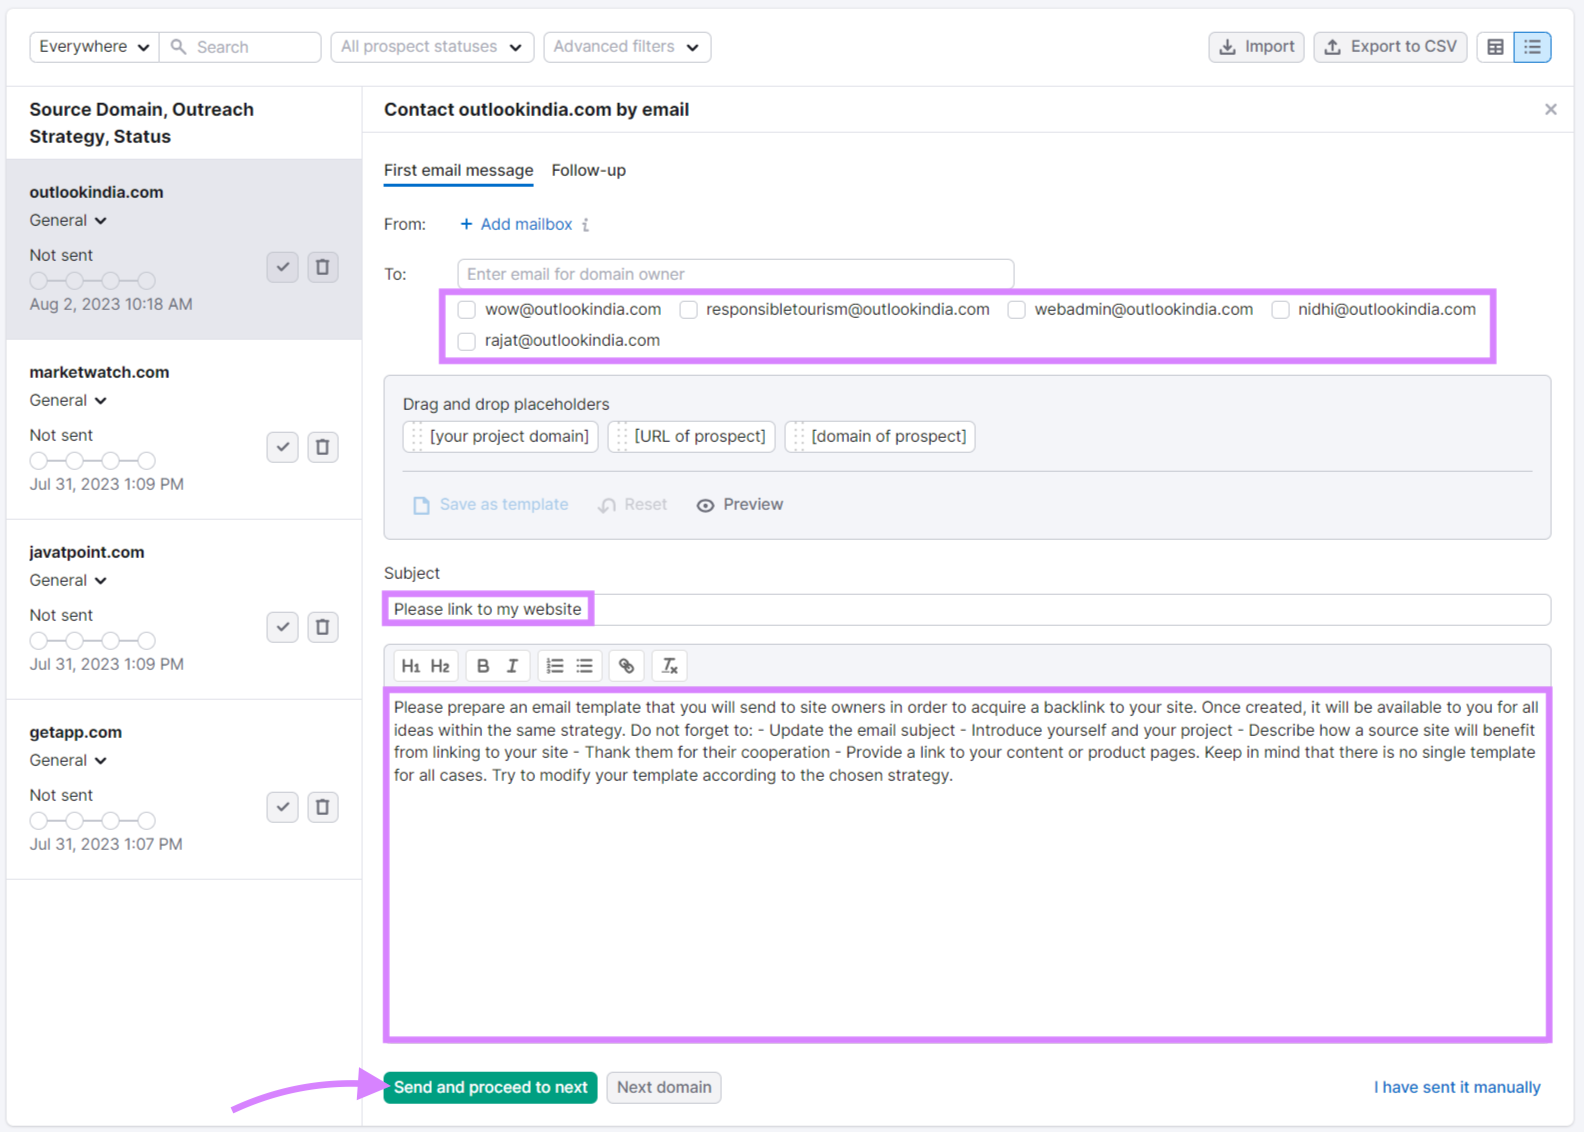Switch to the Follow-up tab

(588, 170)
